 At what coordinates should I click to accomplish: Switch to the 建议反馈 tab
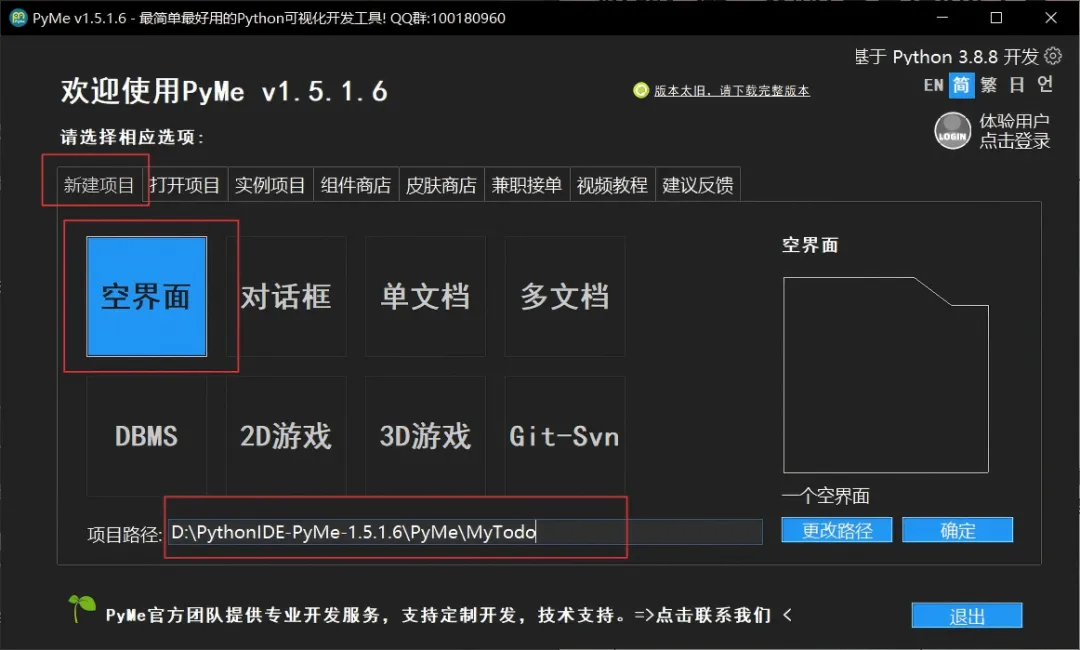click(698, 185)
